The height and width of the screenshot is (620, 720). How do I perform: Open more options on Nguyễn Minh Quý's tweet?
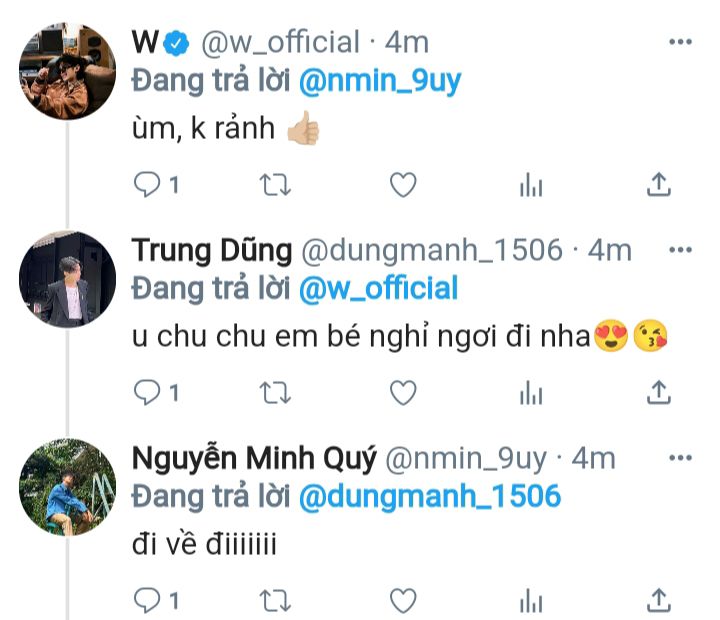[x=680, y=458]
